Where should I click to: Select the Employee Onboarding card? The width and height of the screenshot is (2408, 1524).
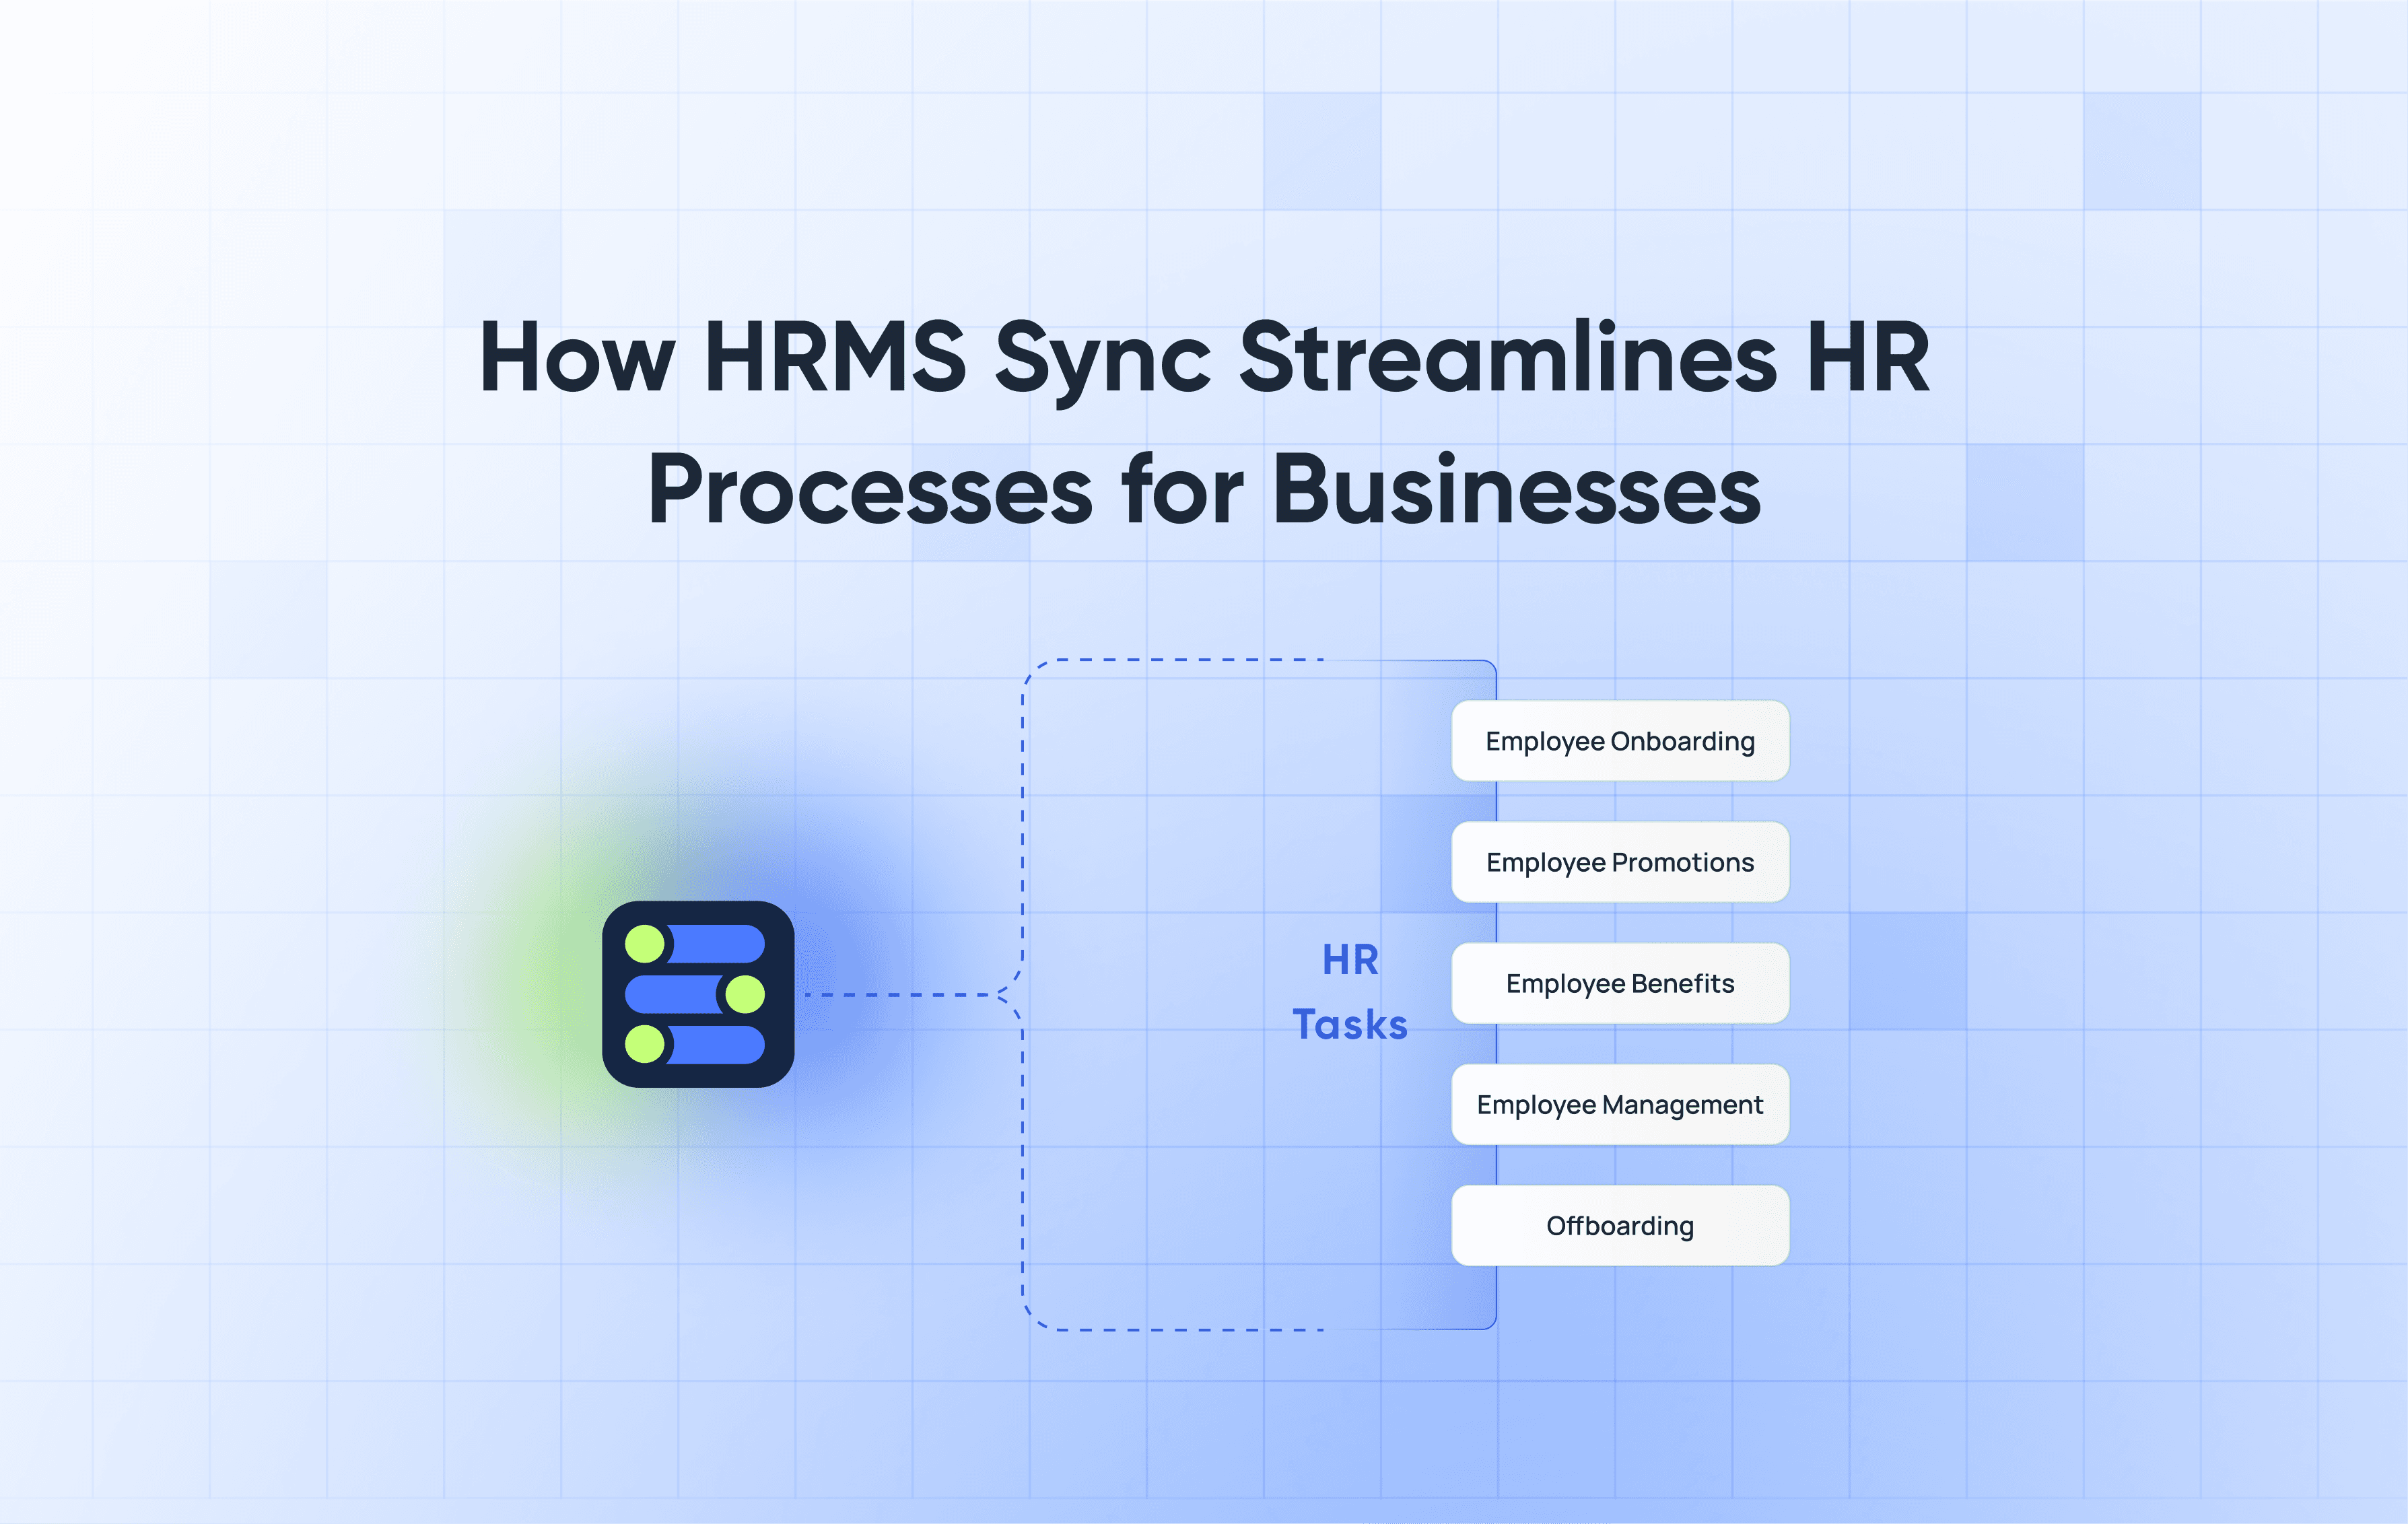pos(1620,741)
